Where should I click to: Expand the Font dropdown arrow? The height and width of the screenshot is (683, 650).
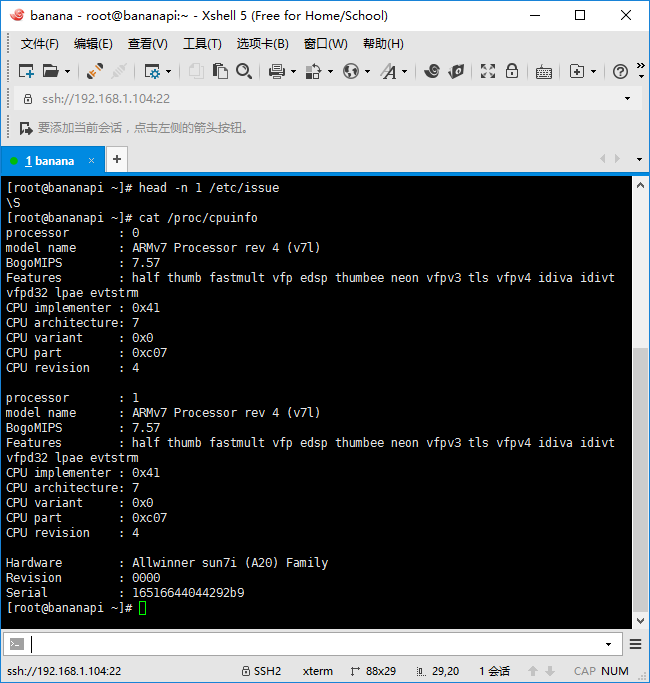coord(404,71)
